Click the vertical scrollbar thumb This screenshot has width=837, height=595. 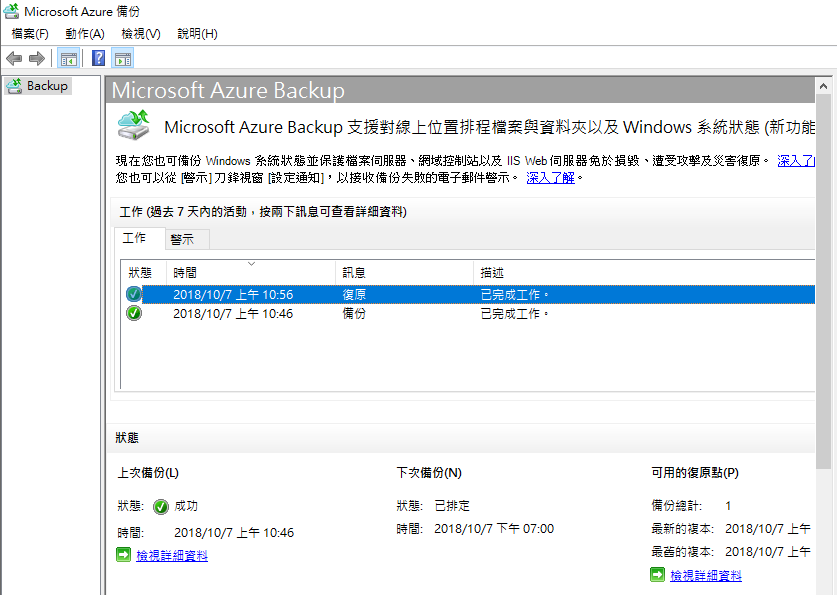(823, 282)
